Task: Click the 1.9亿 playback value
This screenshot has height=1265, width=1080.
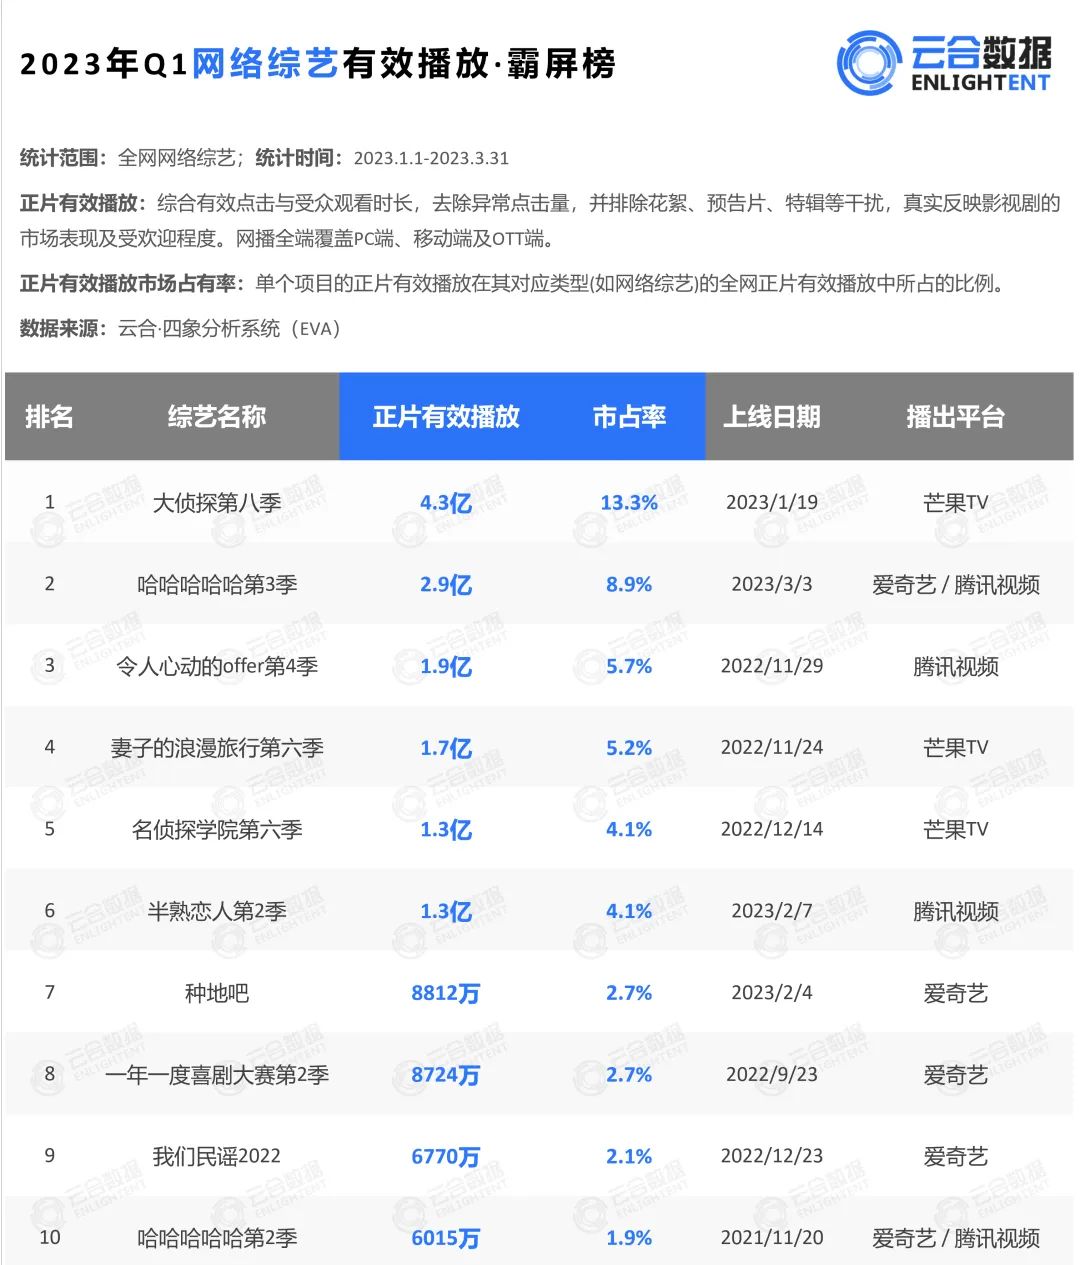Action: pyautogui.click(x=446, y=666)
